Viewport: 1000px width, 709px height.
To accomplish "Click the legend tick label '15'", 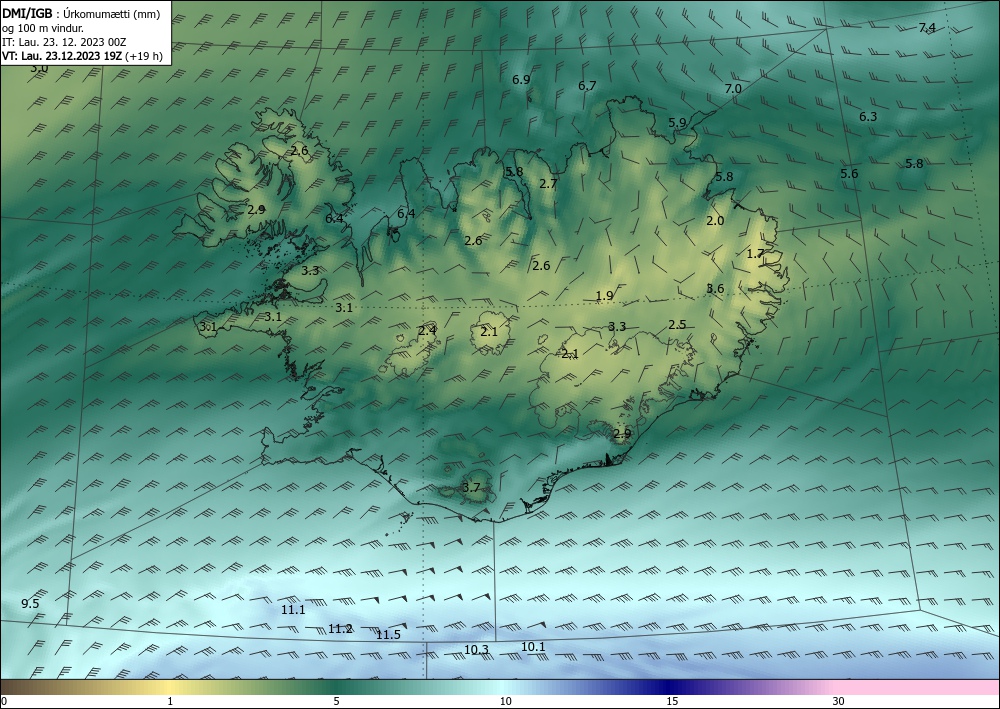I will [672, 701].
